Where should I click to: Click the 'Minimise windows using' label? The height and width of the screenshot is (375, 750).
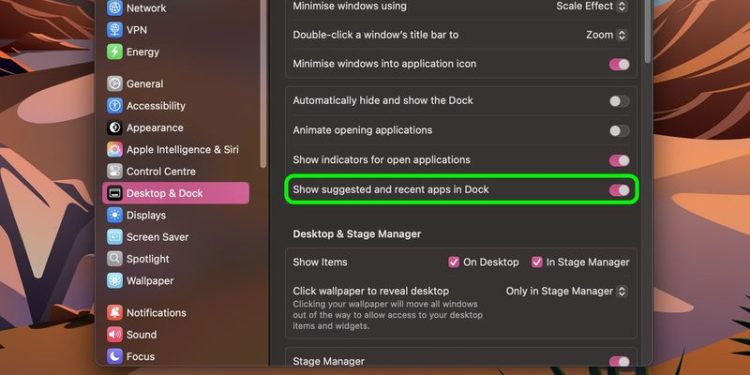pyautogui.click(x=350, y=6)
